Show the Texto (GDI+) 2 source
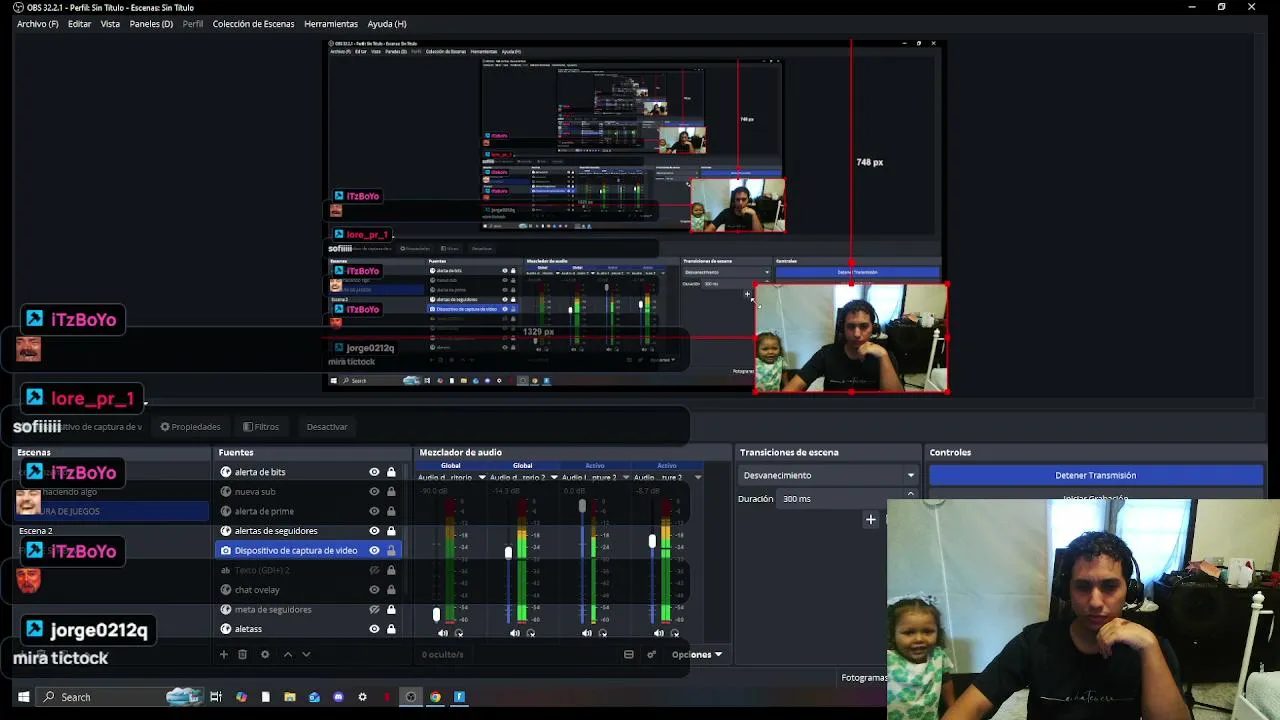 374,570
